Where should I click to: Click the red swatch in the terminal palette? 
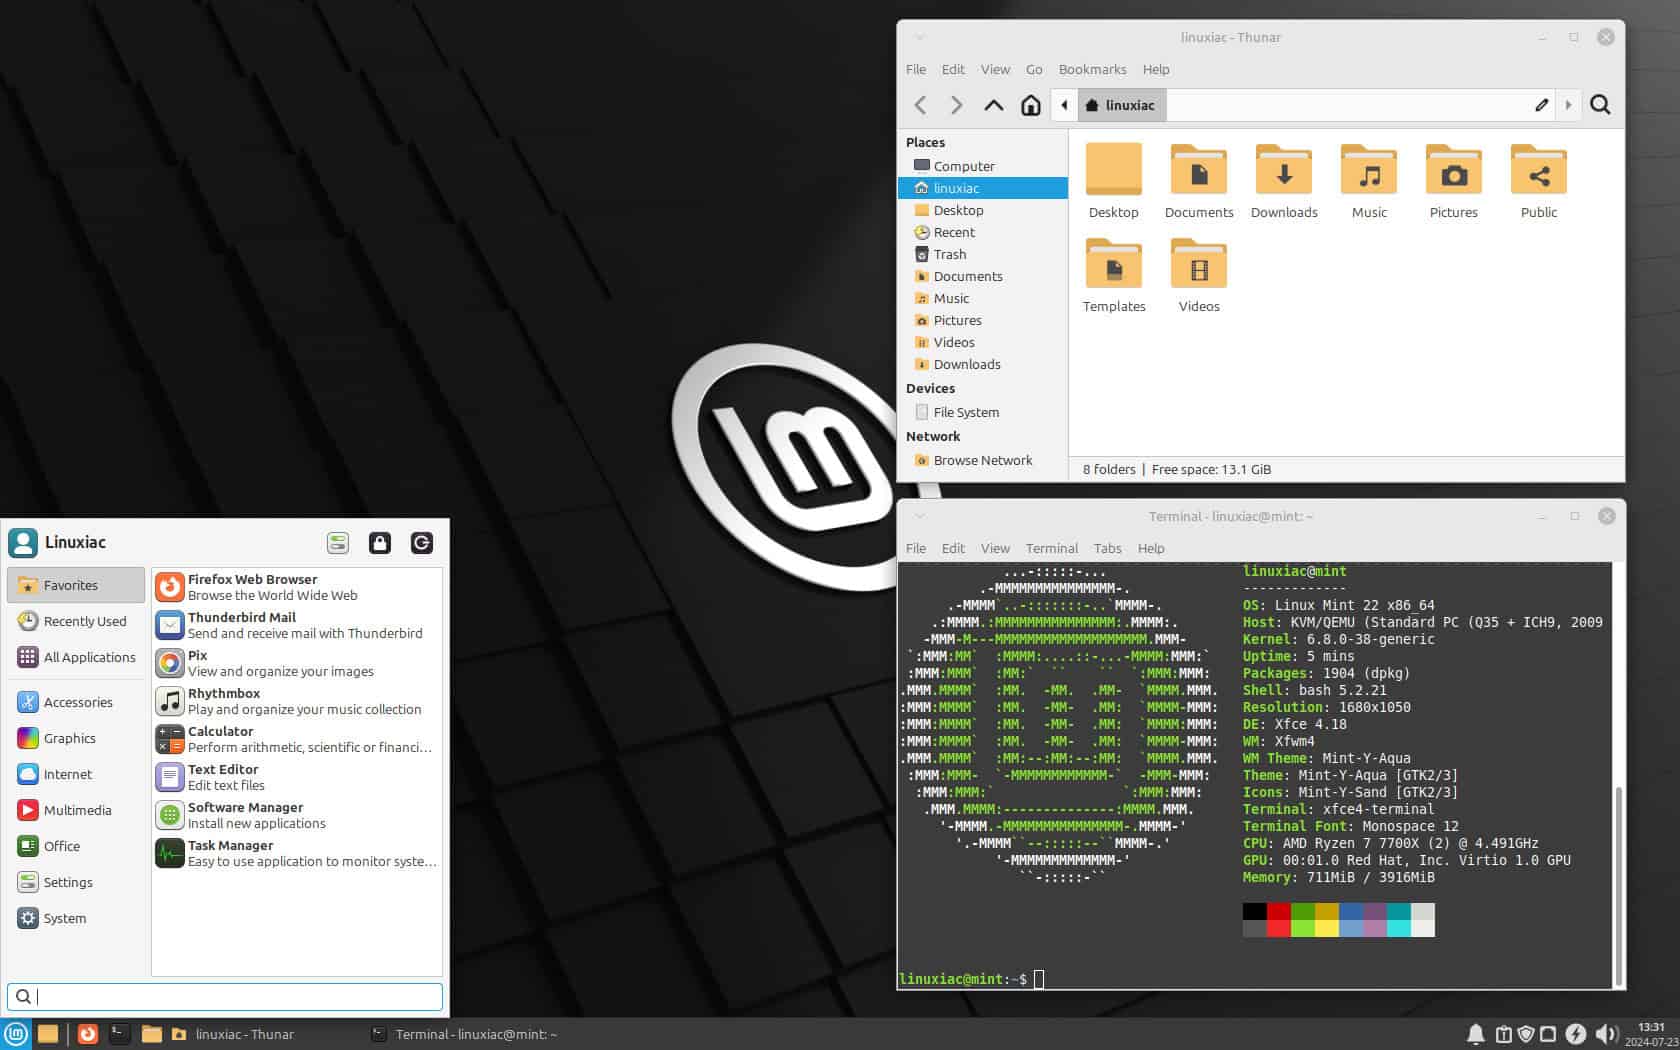tap(1277, 912)
